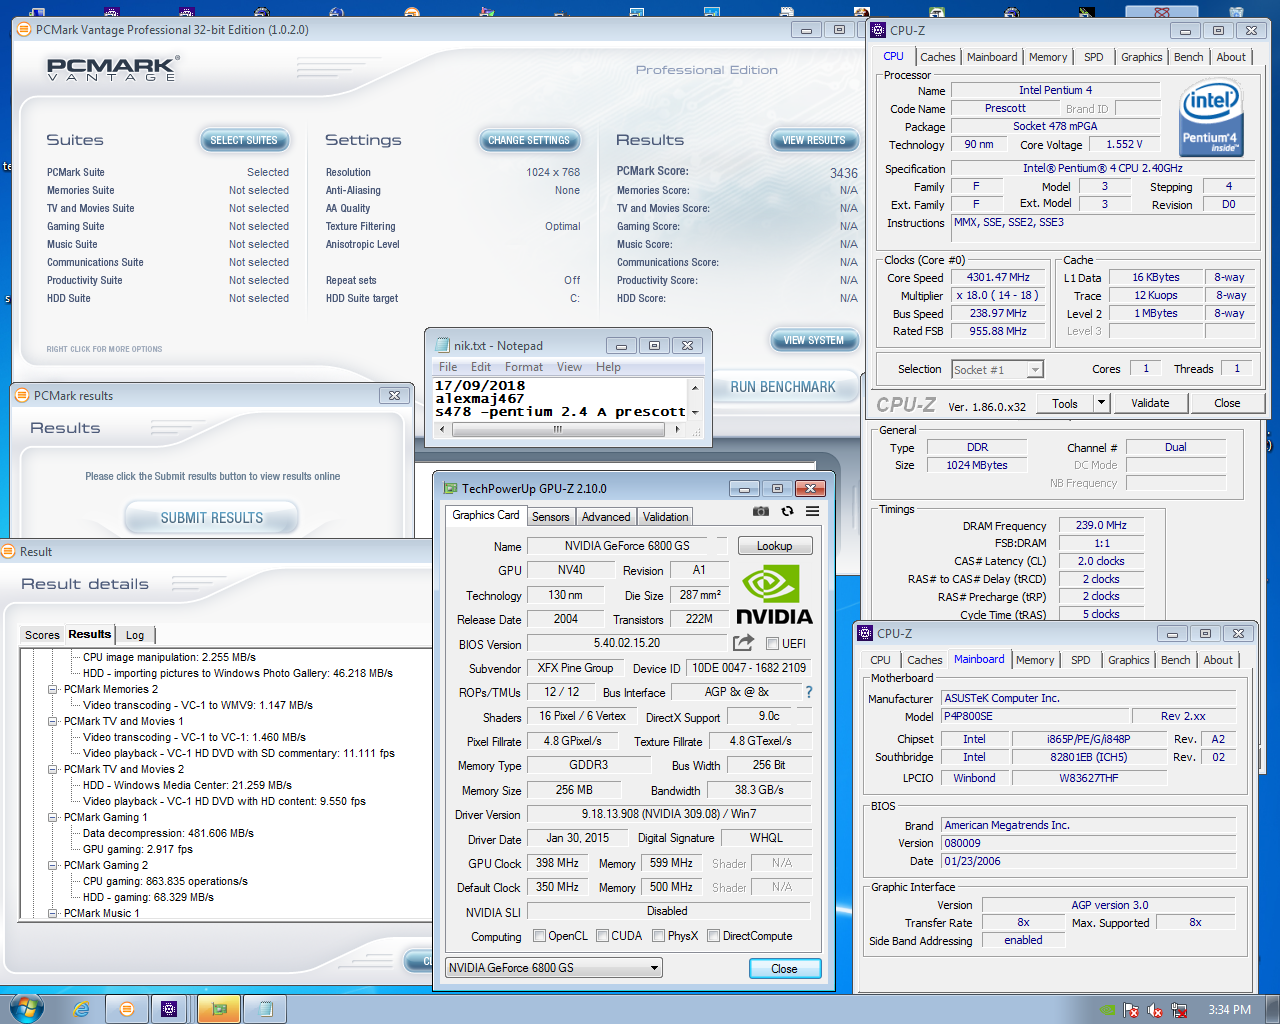Screen dimensions: 1280x1024
Task: Click the network tray icon
Action: [1179, 1010]
